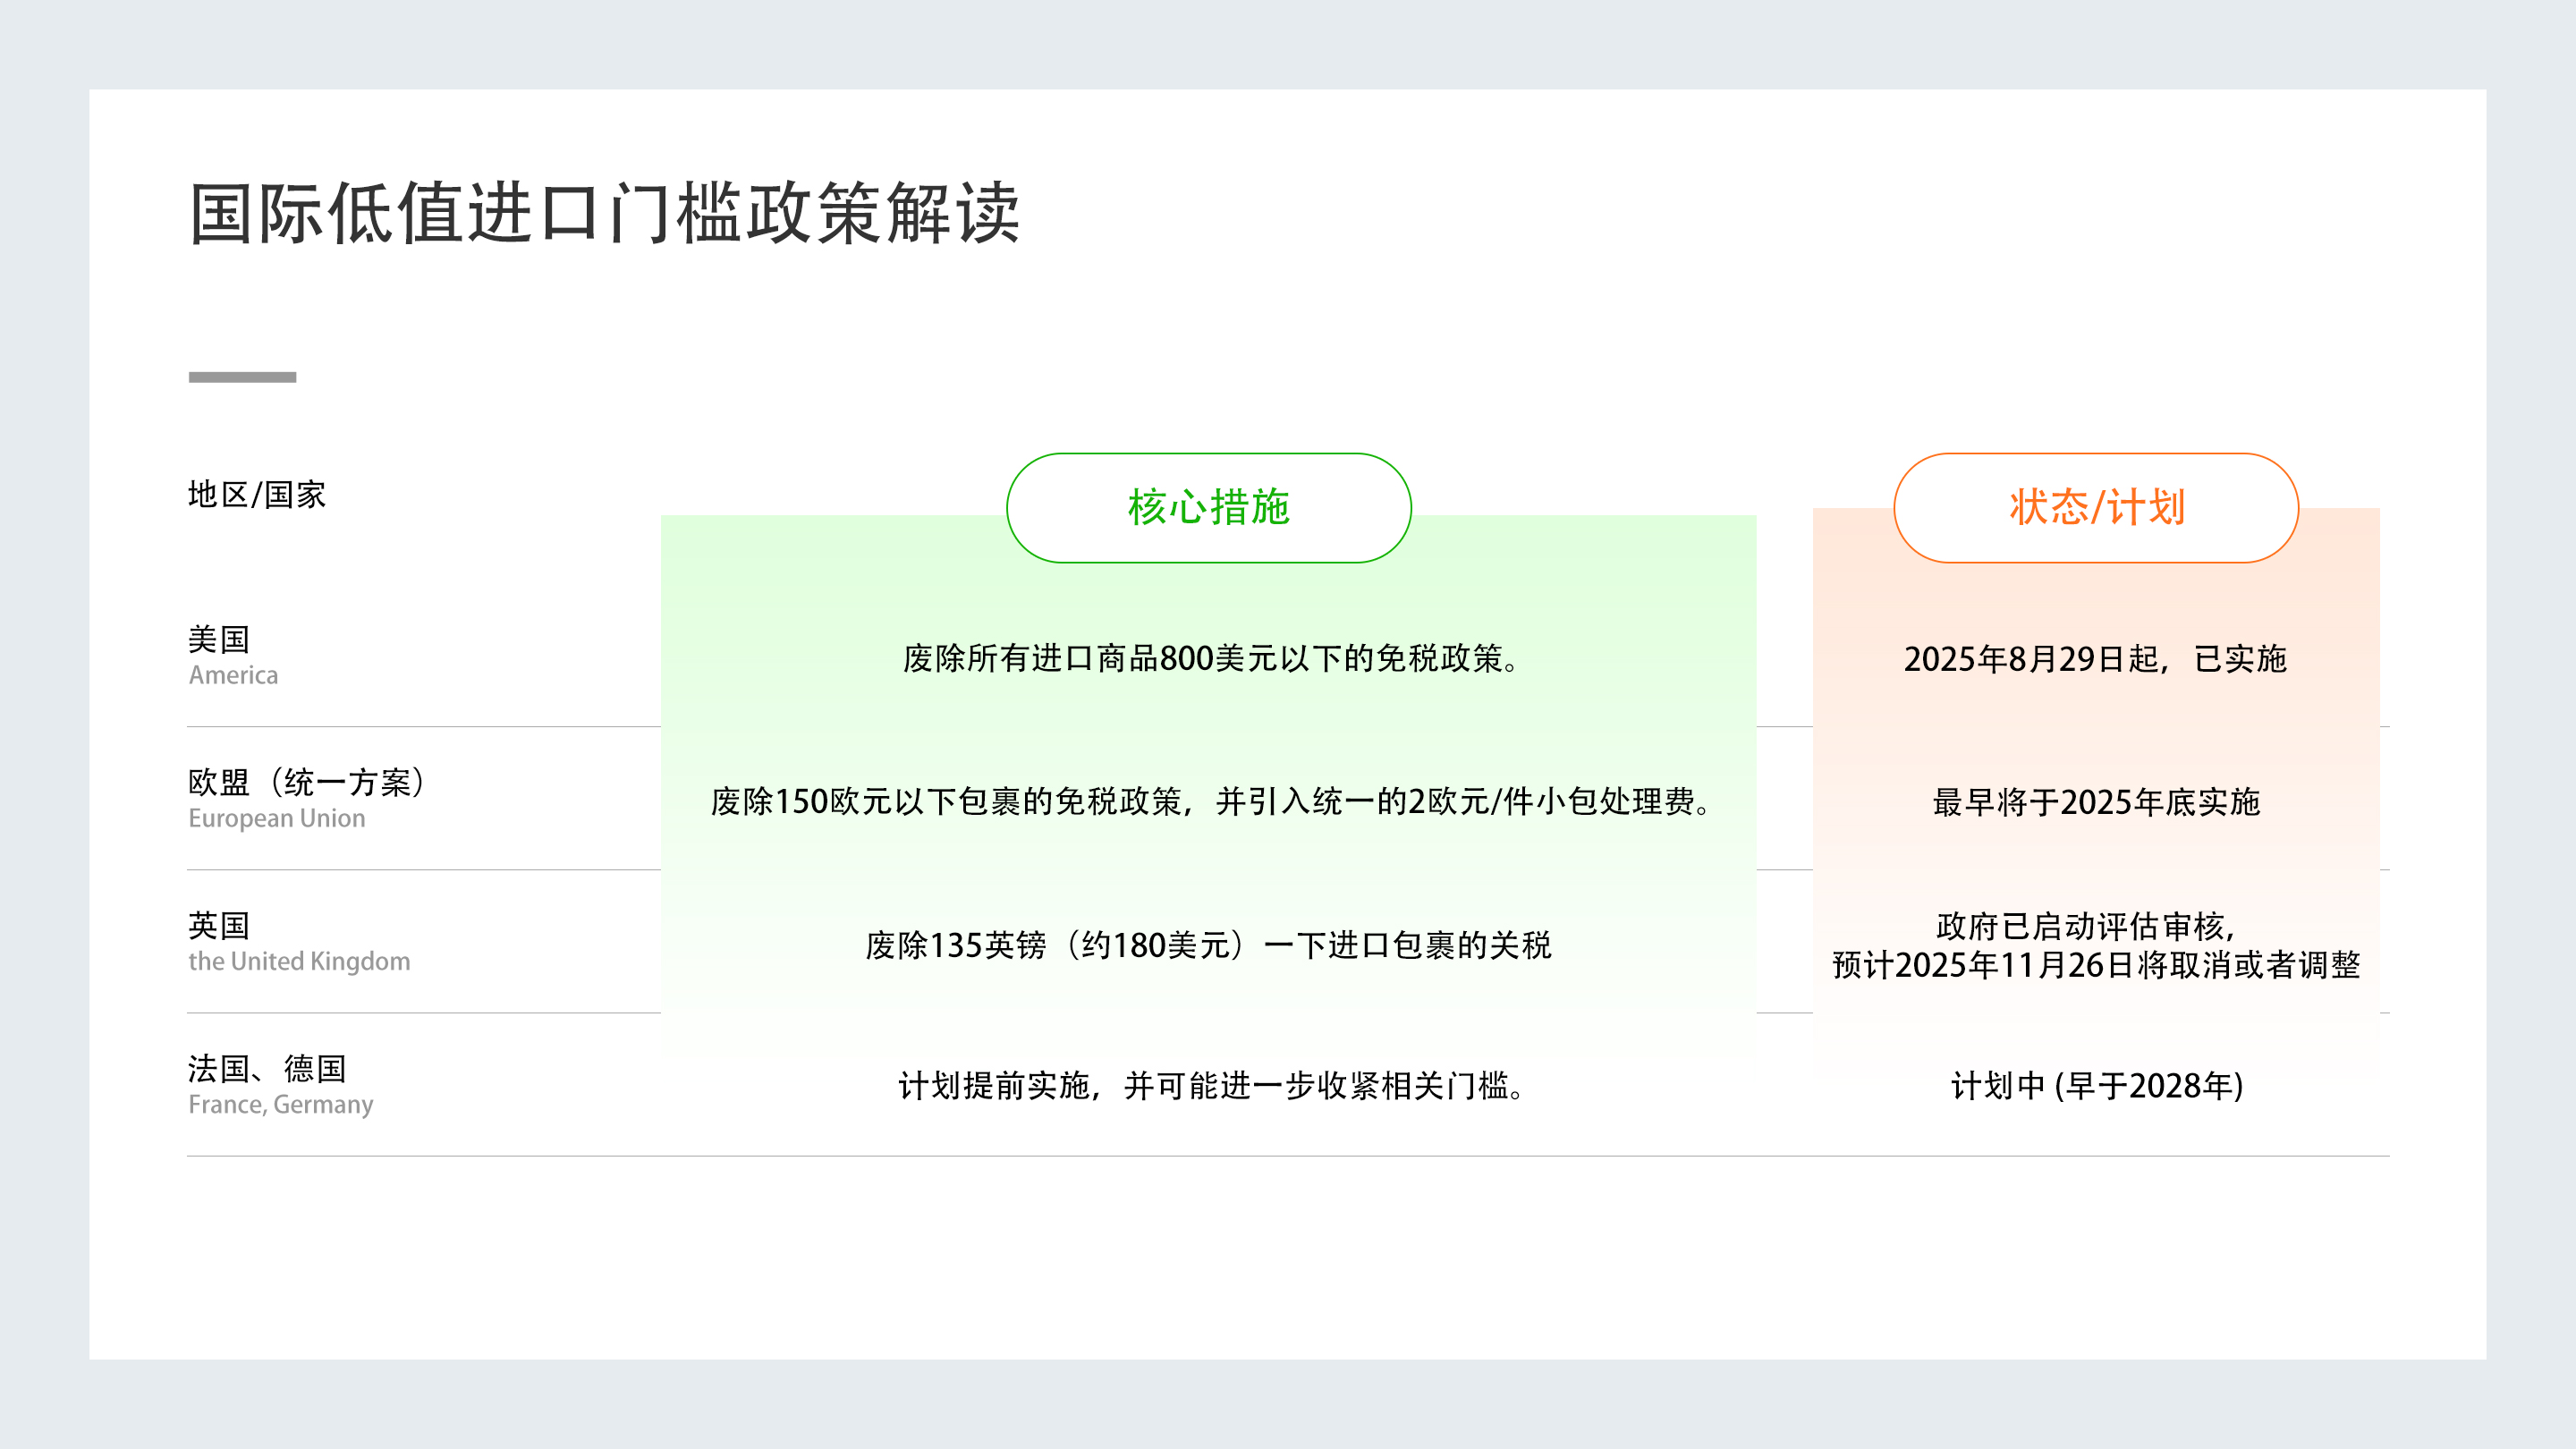The height and width of the screenshot is (1449, 2576).
Task: Select the 欧盟(统一方案) row label
Action: 308,782
